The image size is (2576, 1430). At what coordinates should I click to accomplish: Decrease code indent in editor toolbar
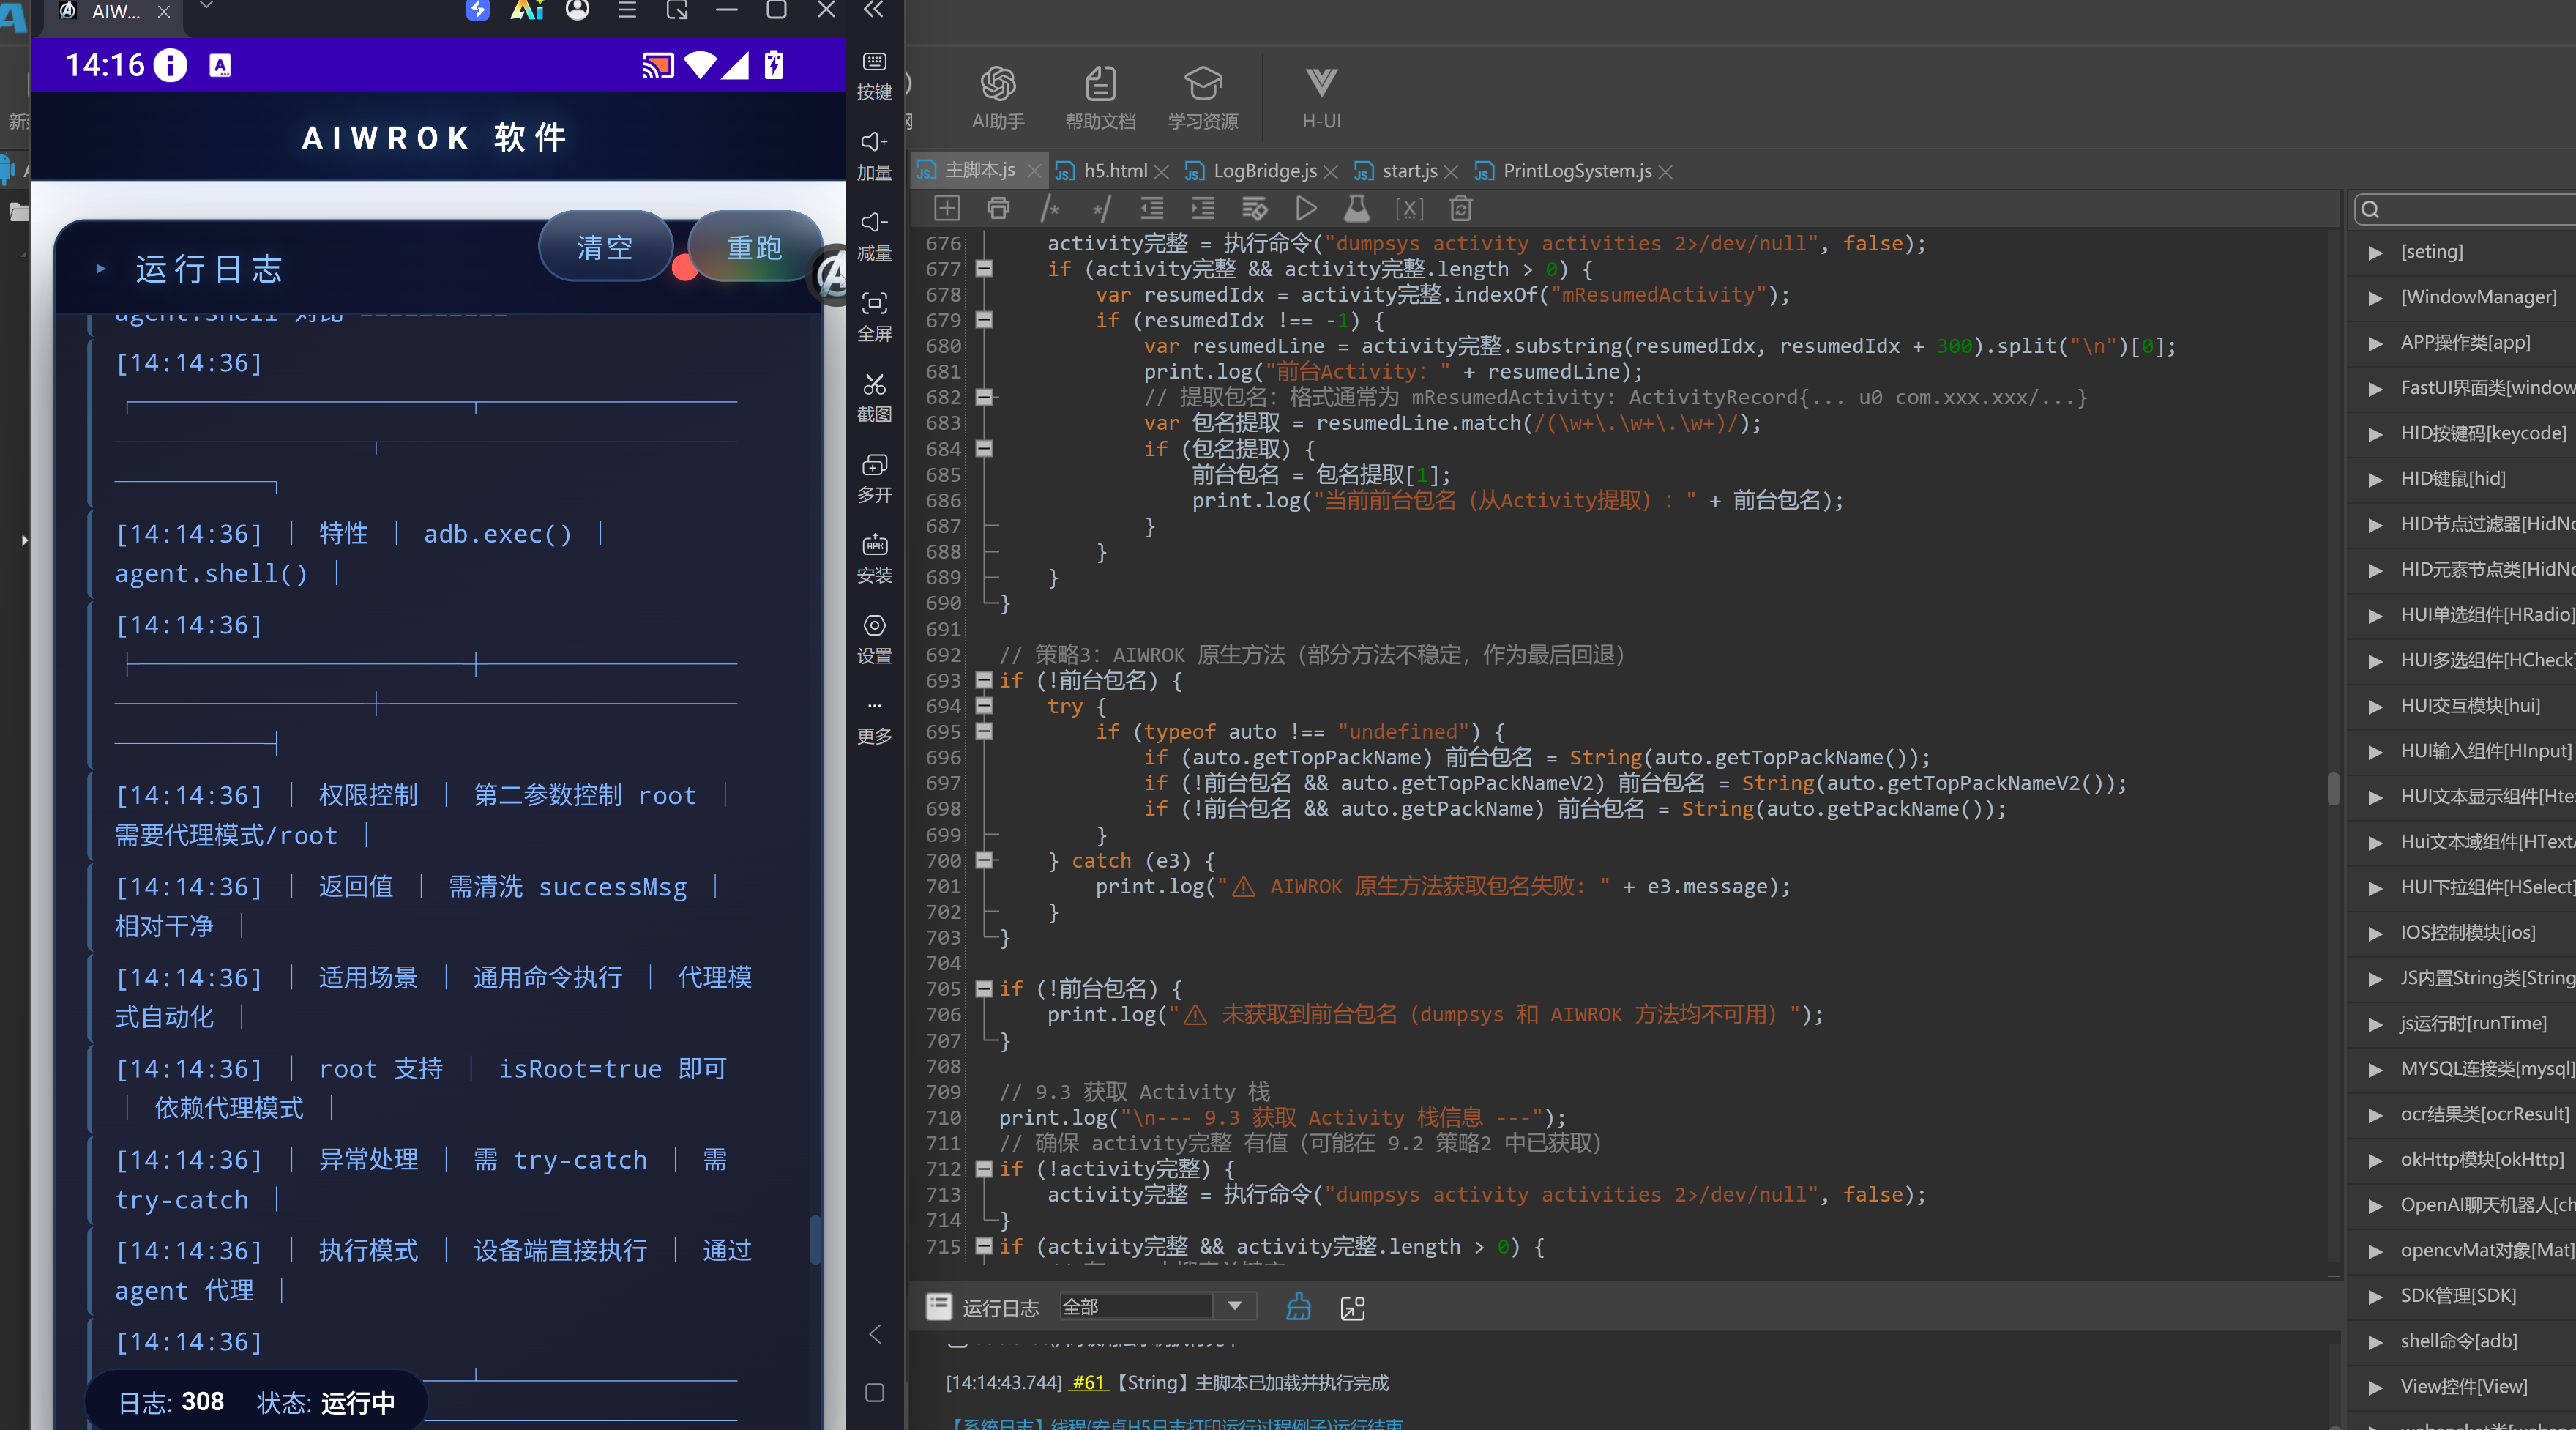(1152, 208)
